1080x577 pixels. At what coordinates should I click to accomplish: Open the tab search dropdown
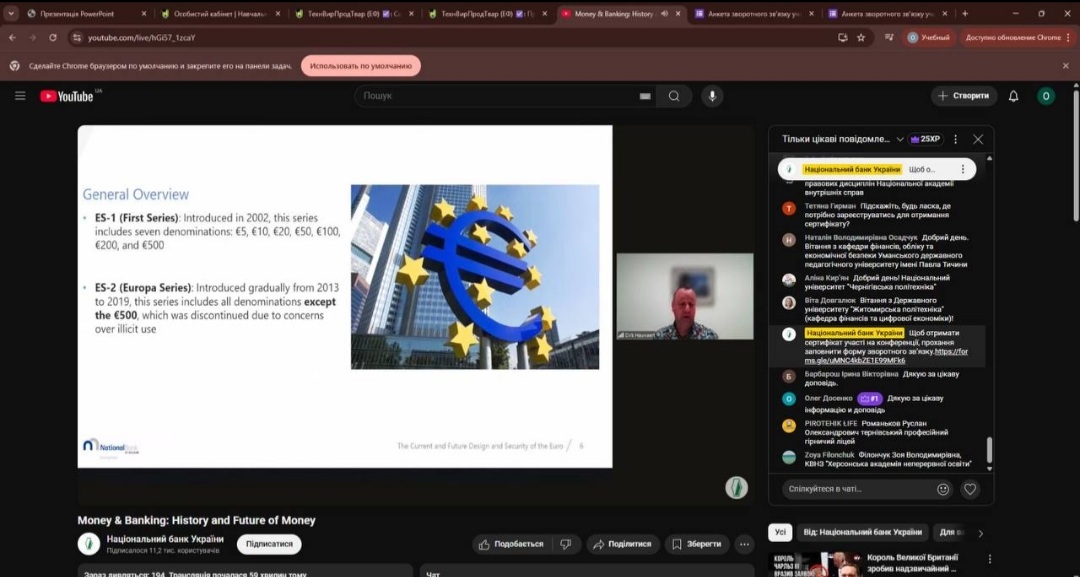tap(10, 13)
